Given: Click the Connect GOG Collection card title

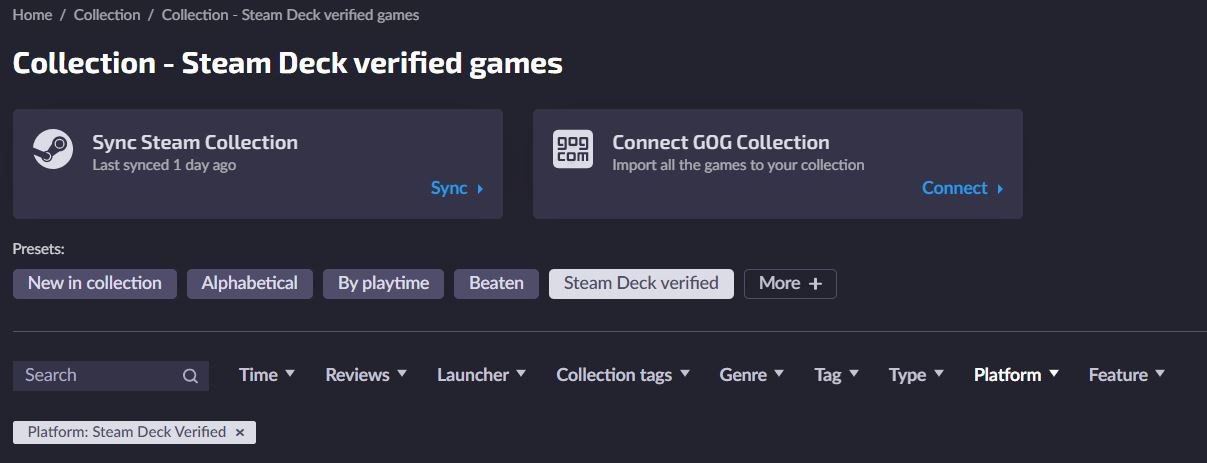Looking at the screenshot, I should click(x=721, y=142).
